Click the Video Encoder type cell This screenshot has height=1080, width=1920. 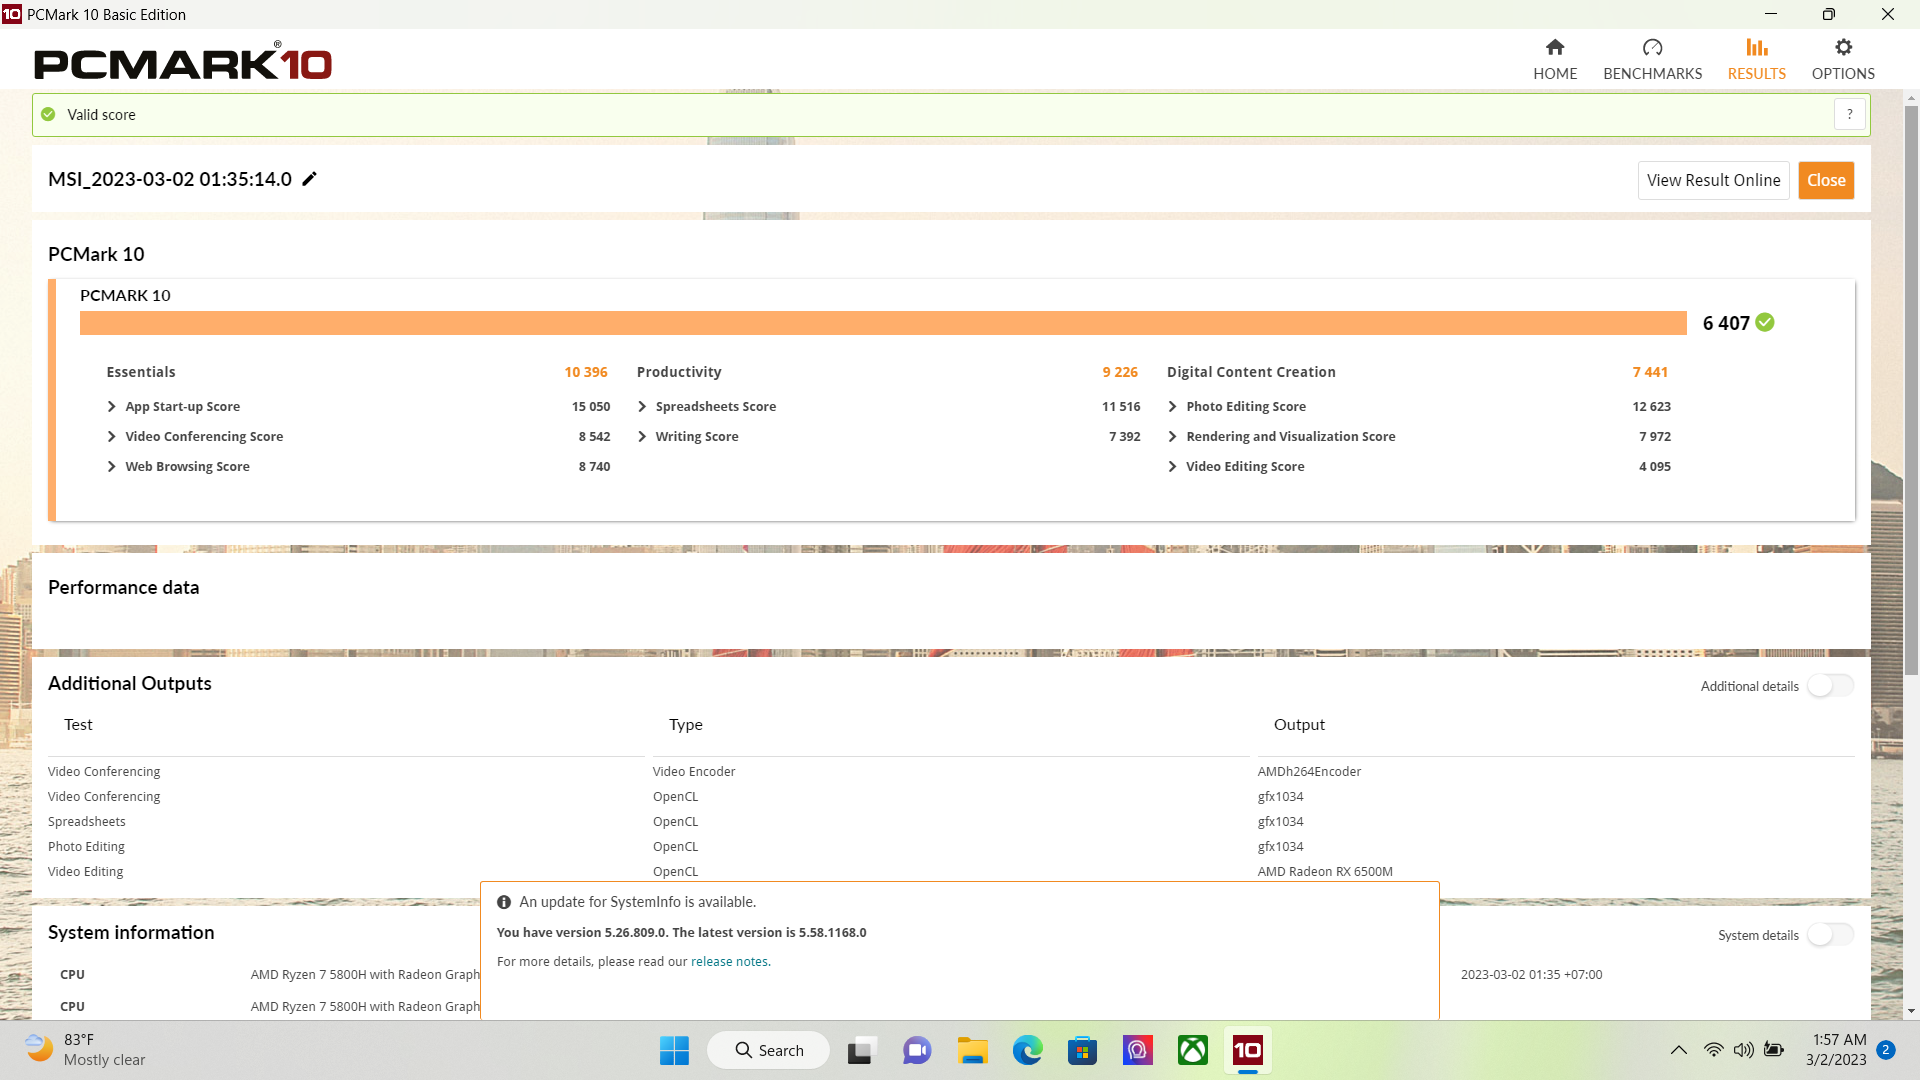tap(694, 772)
